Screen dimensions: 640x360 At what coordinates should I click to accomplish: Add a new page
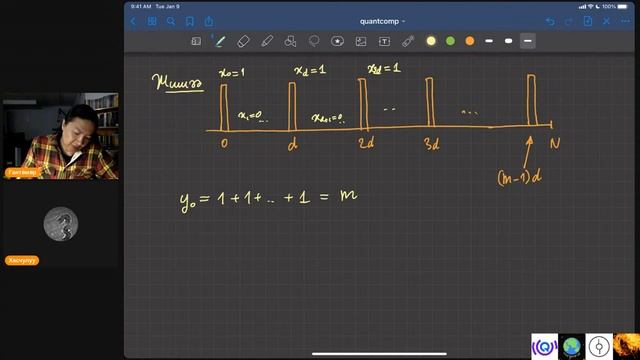coord(588,21)
